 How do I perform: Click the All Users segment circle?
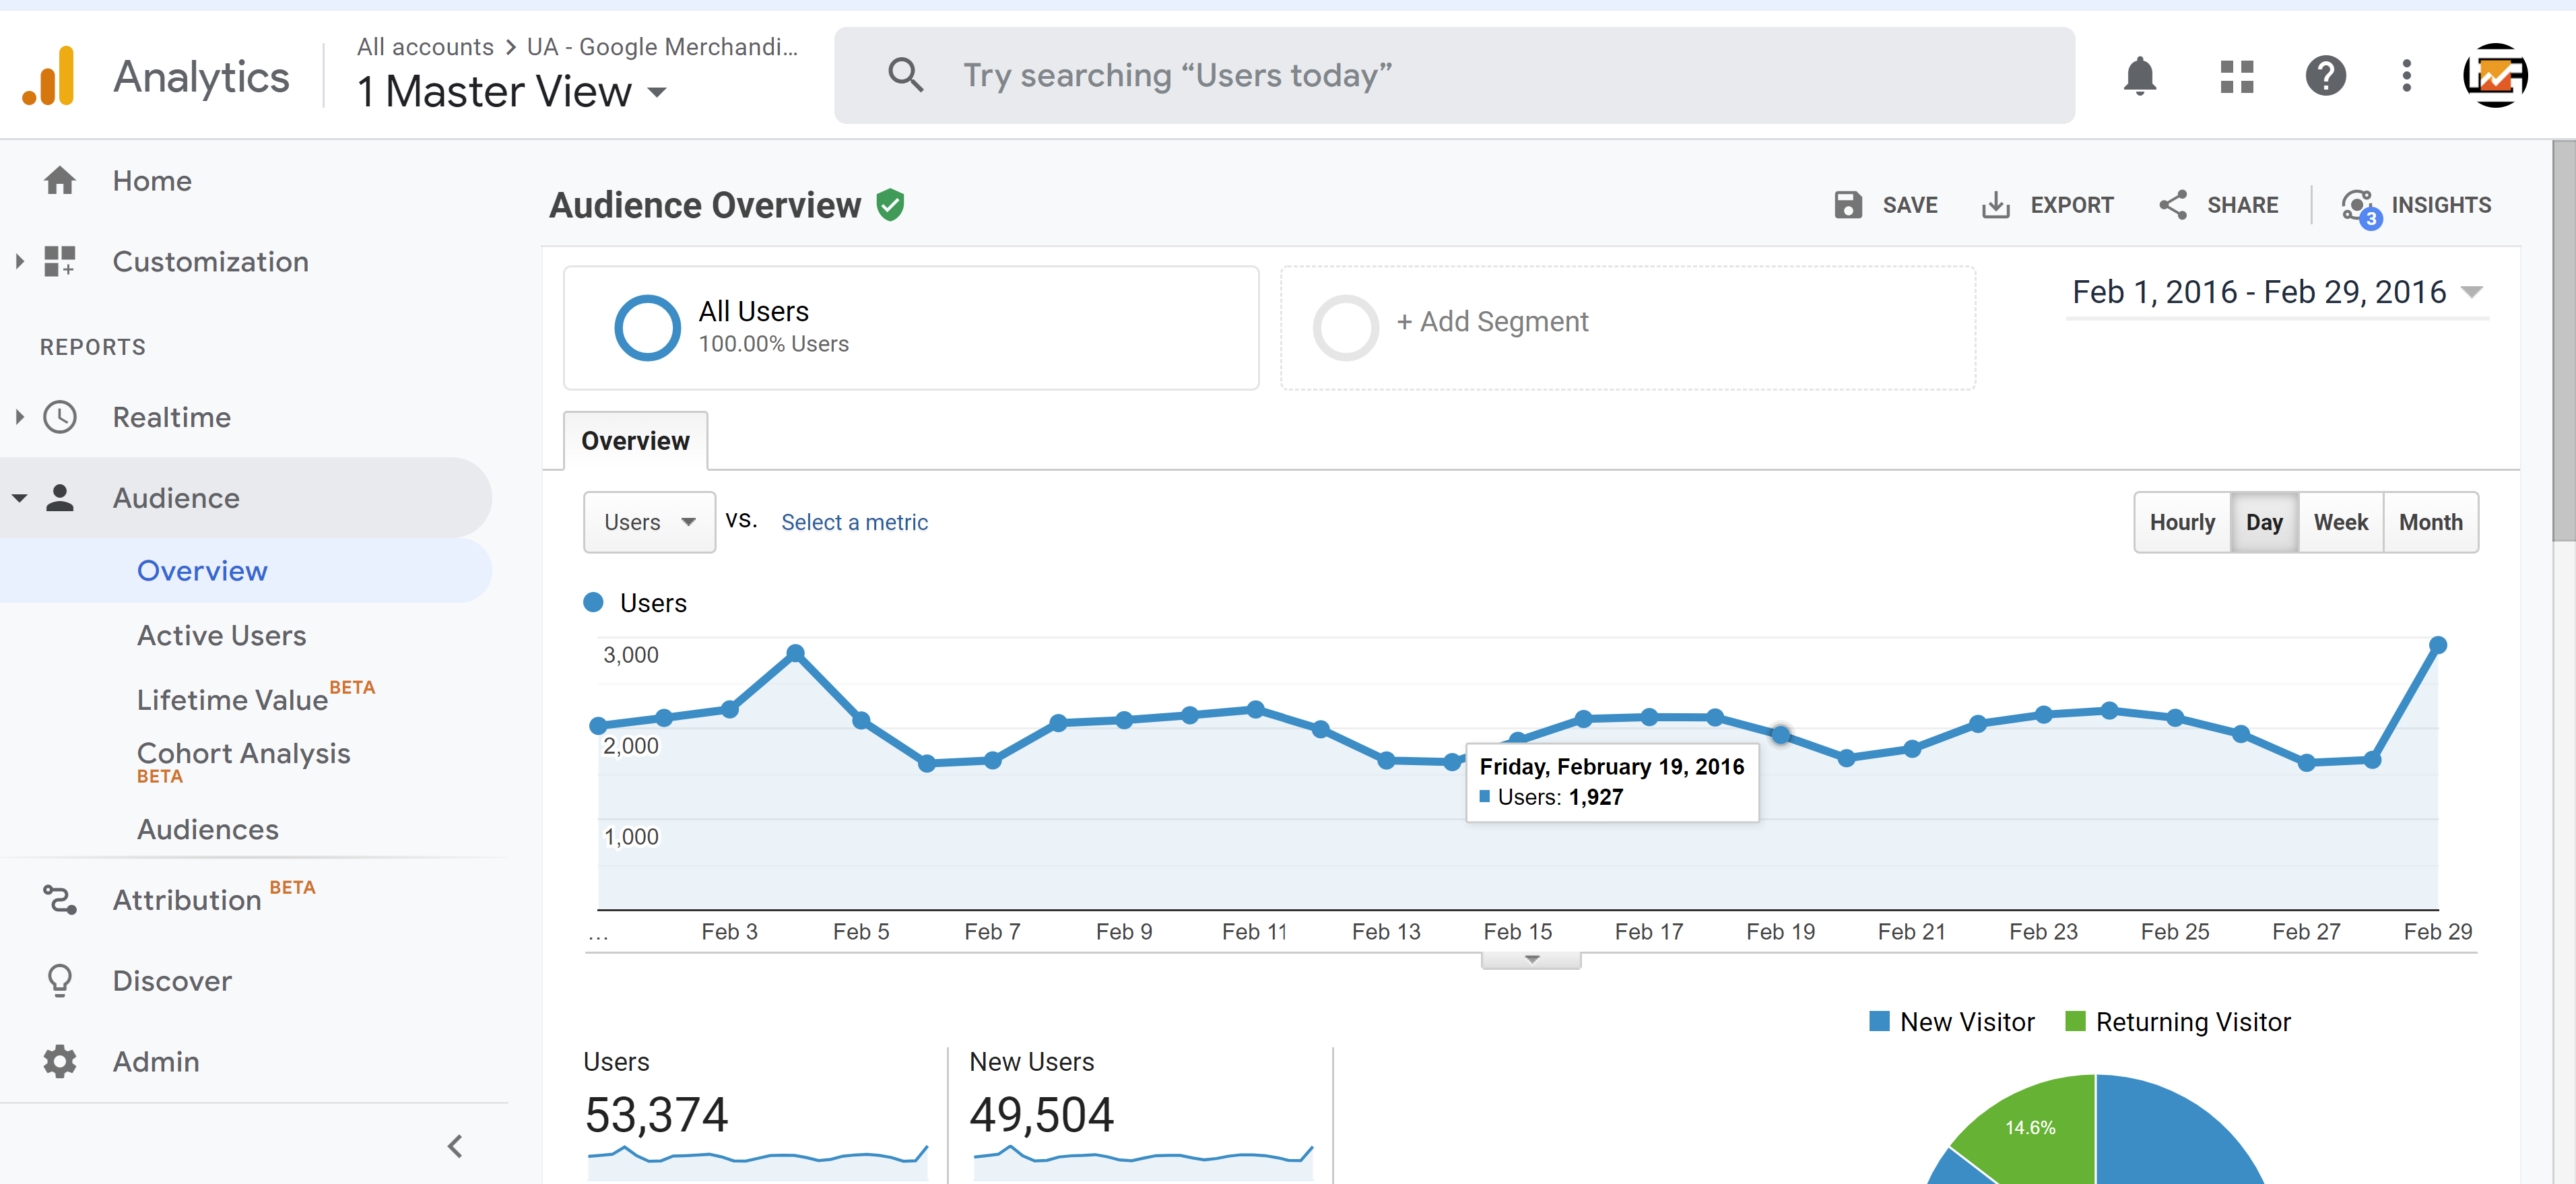(x=647, y=328)
